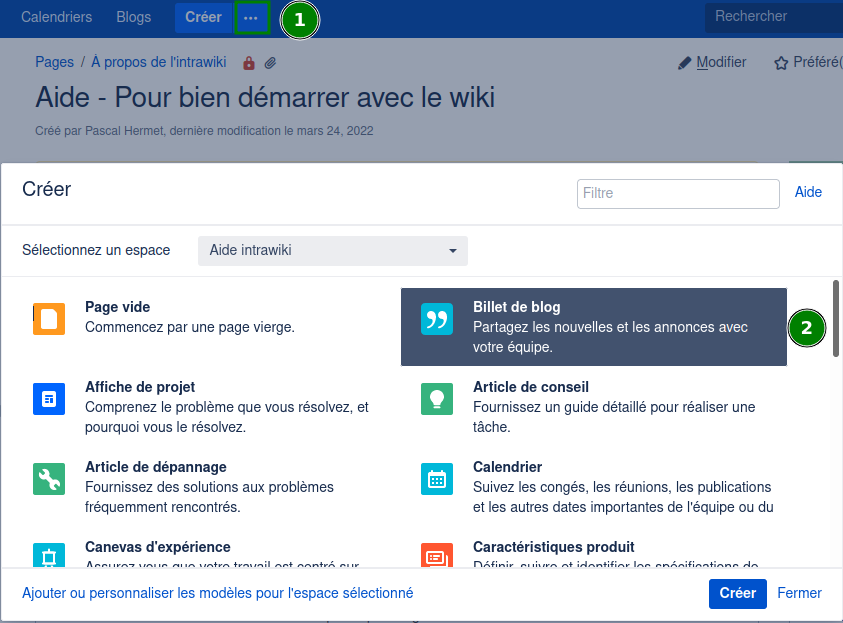This screenshot has height=623, width=843.
Task: Select the Calendrier title text
Action: (x=507, y=467)
